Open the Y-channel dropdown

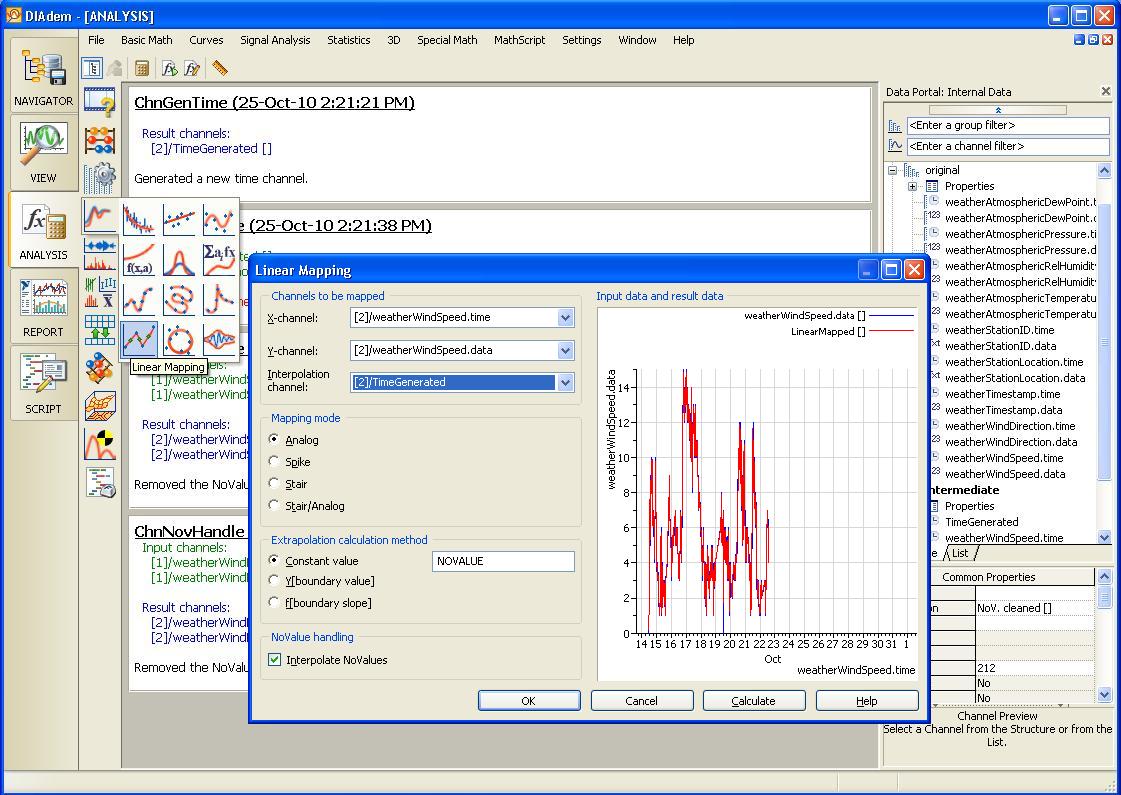(x=566, y=350)
